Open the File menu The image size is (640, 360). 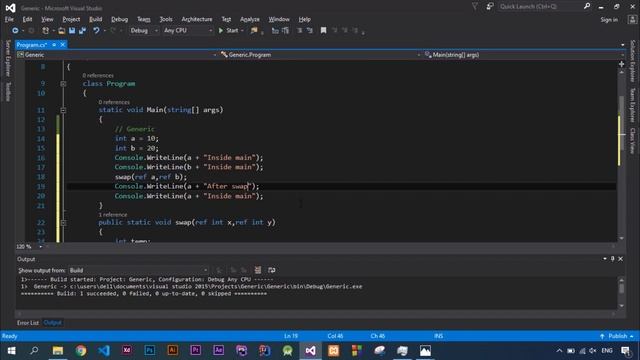pyautogui.click(x=9, y=19)
